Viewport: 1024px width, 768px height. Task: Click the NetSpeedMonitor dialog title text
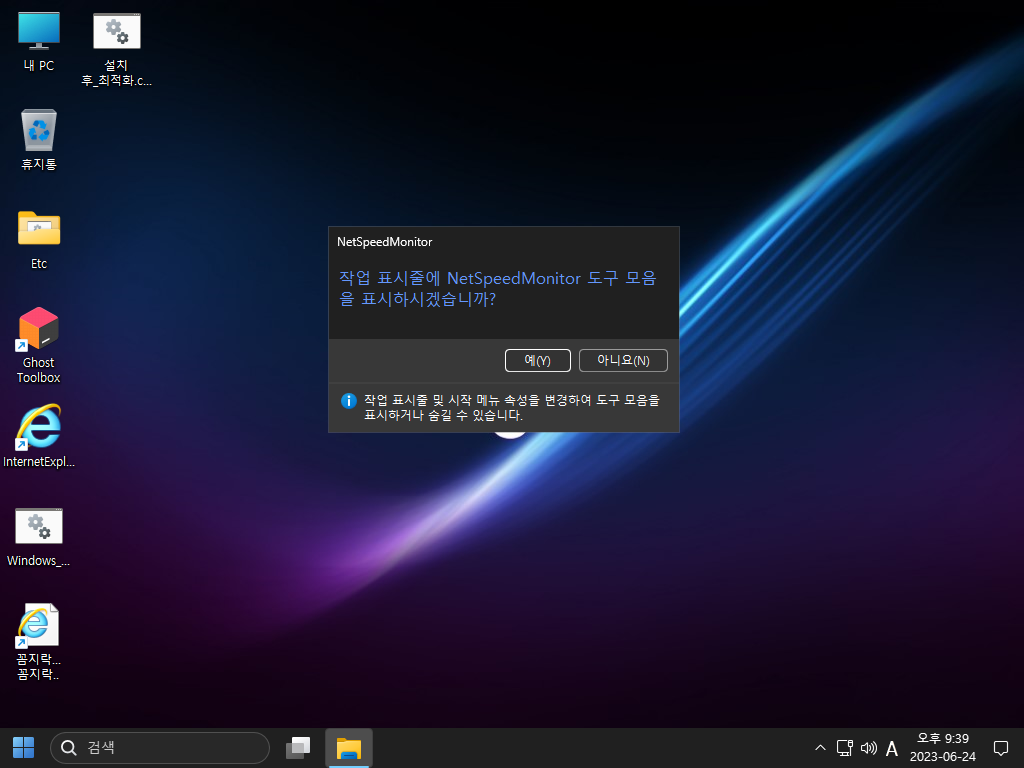[385, 242]
